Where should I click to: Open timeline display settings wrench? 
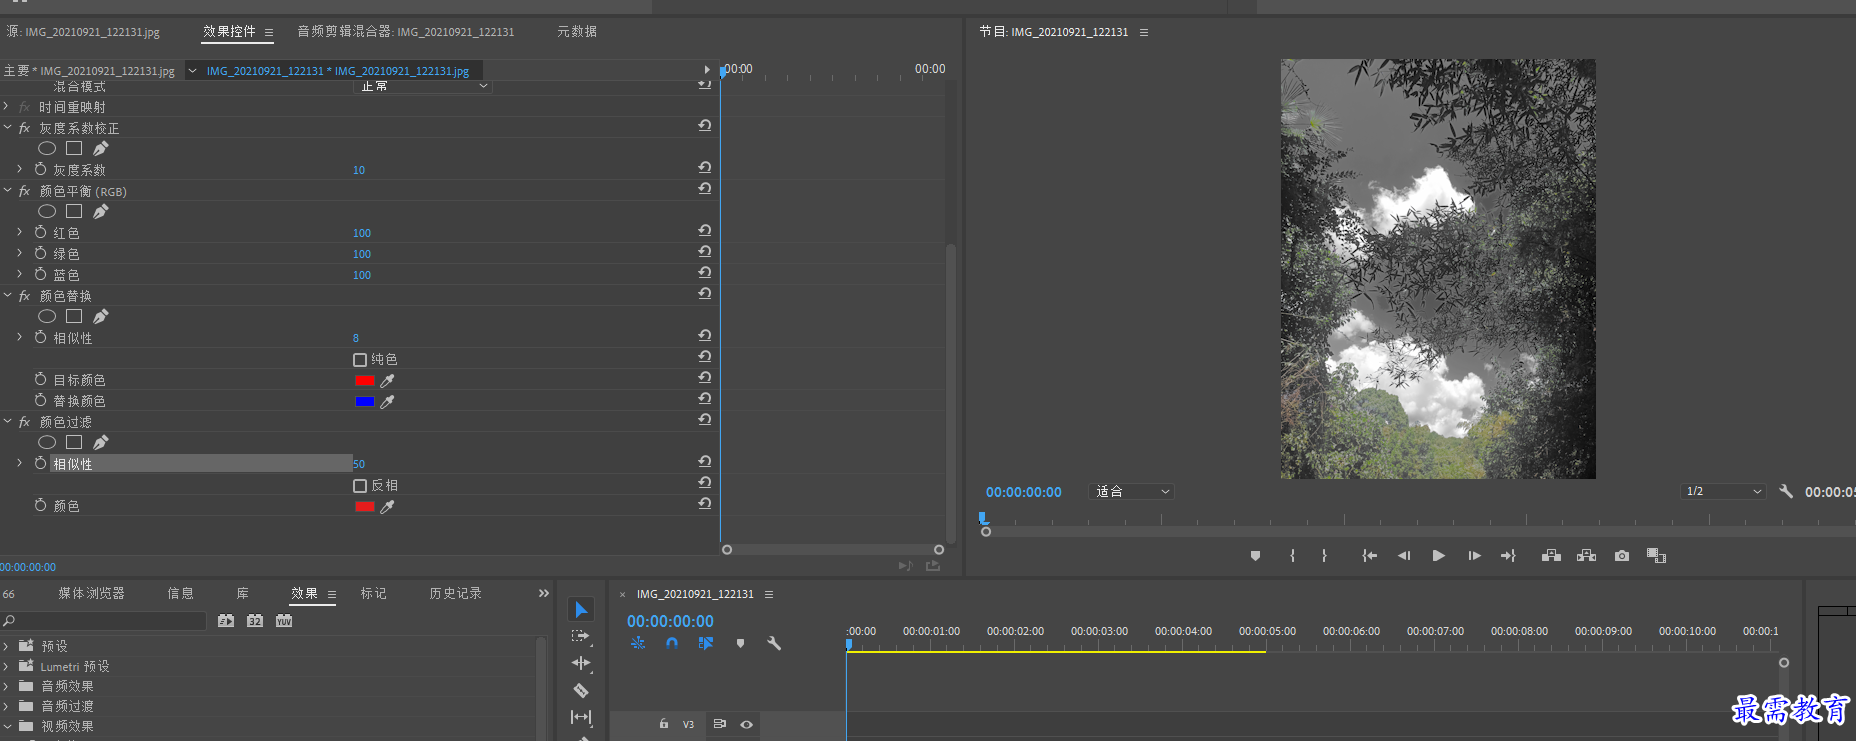point(774,643)
